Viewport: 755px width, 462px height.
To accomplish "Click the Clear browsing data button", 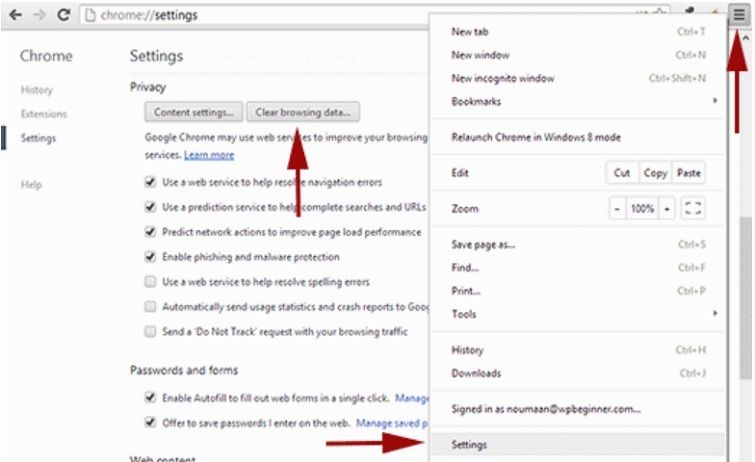I will [303, 112].
